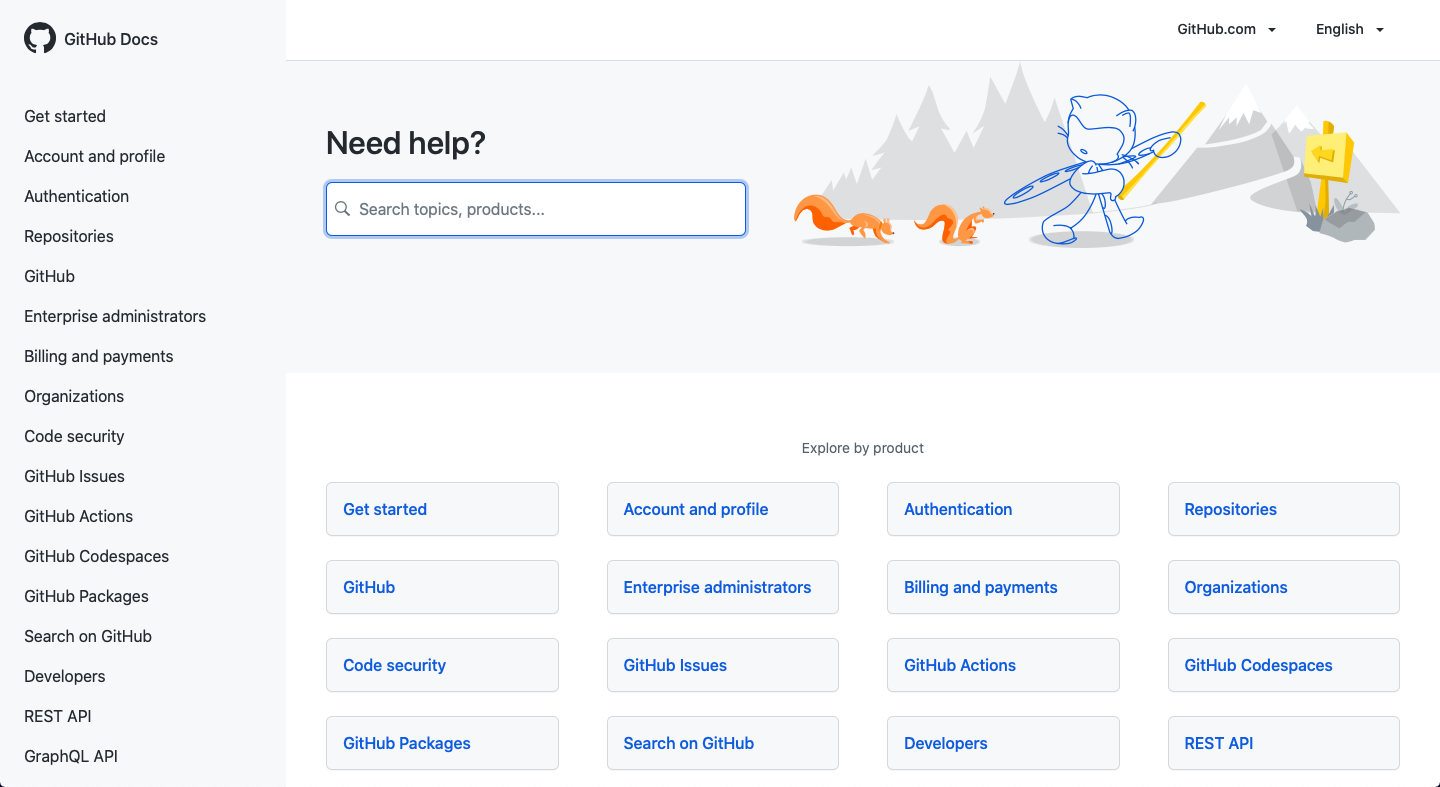The width and height of the screenshot is (1440, 787).
Task: Open the Billing and payments card
Action: (1003, 587)
